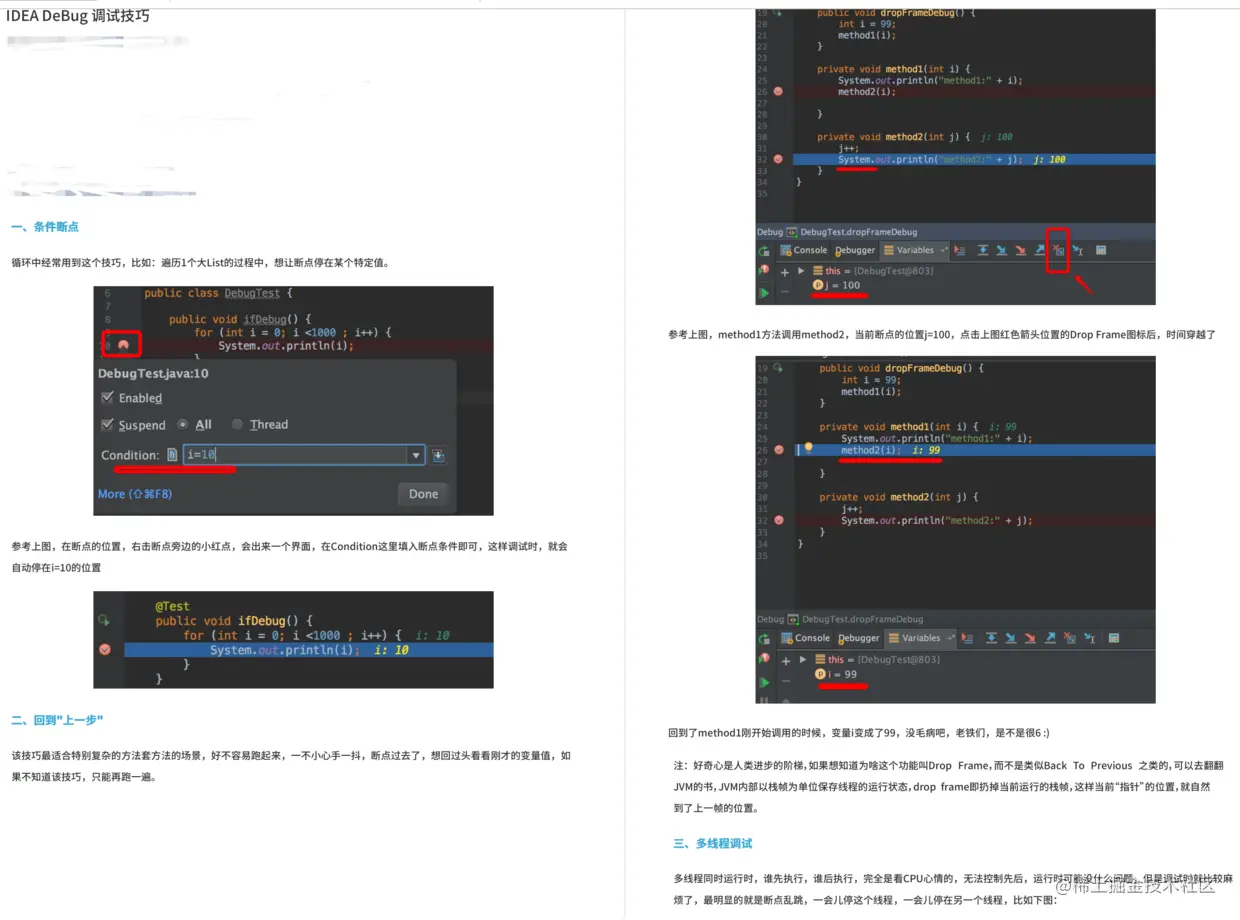1240x920 pixels.
Task: Expand the this = {DebugTest@803} node in j = 100 panel
Action: pyautogui.click(x=801, y=272)
